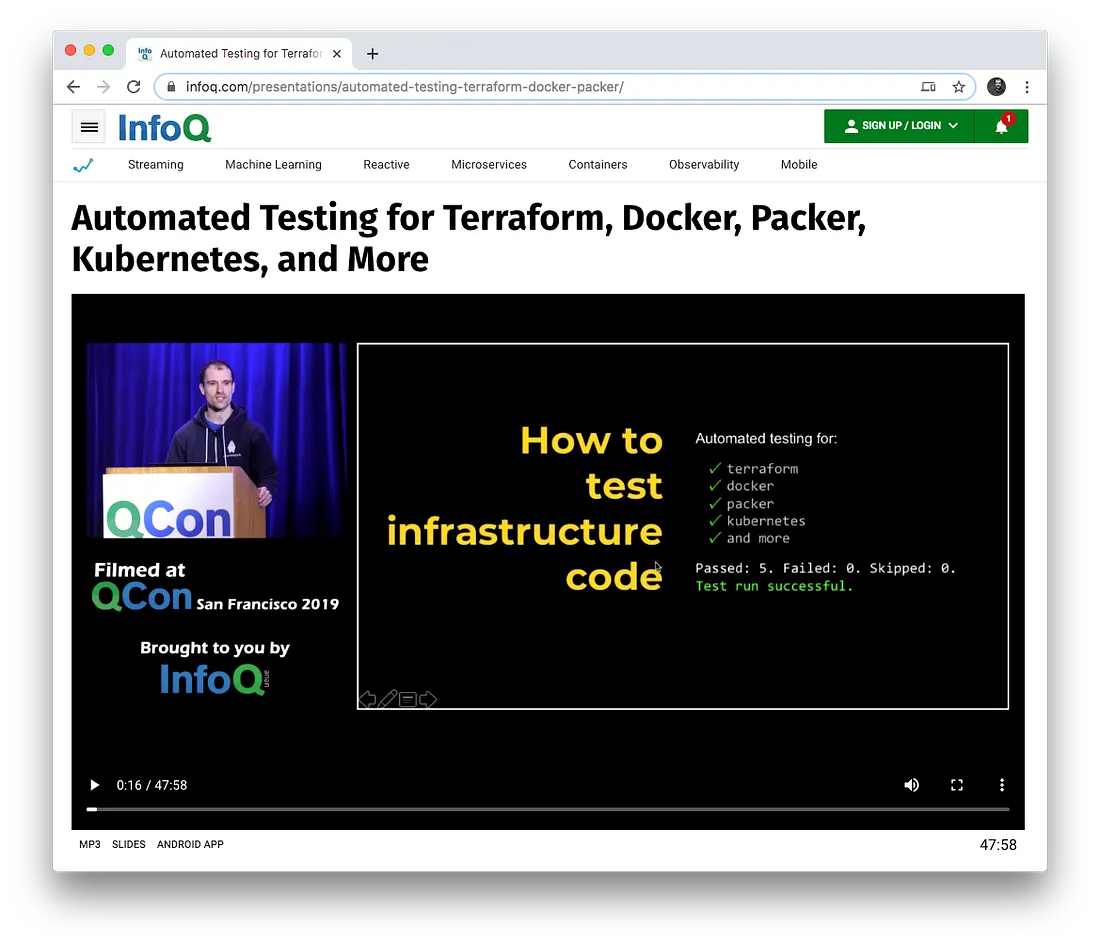
Task: Bookmark this page with the star icon
Action: [958, 87]
